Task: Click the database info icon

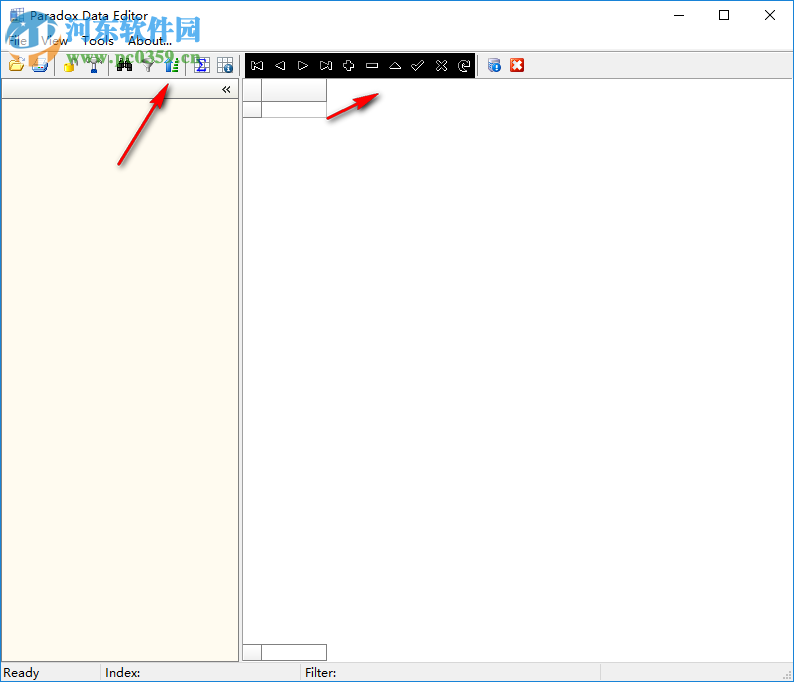Action: [494, 65]
